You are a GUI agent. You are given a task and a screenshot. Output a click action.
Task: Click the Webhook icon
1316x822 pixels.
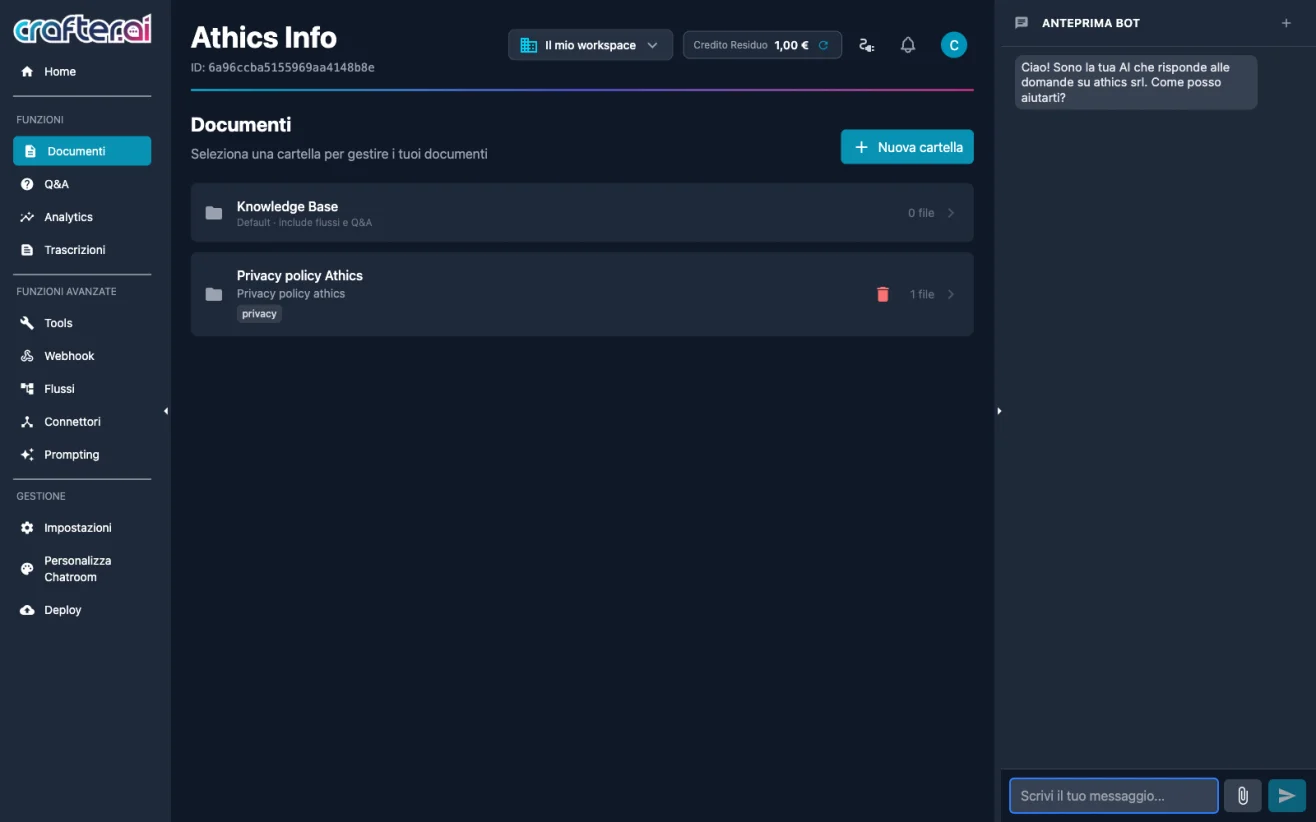(27, 356)
